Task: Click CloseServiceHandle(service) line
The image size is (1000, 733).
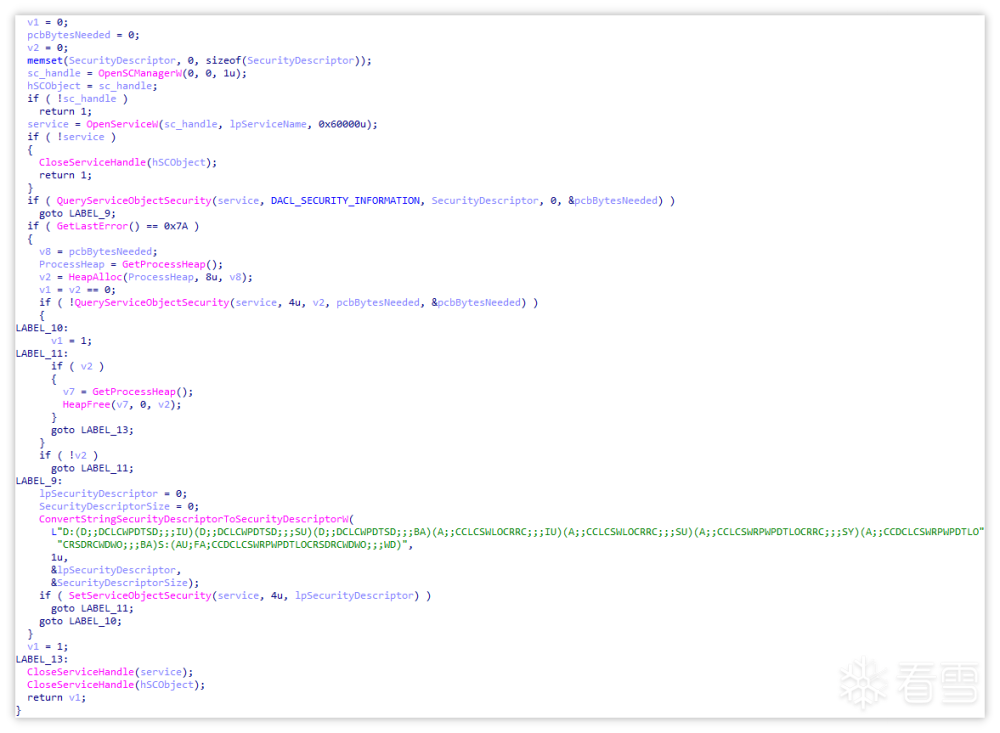Action: click(110, 672)
